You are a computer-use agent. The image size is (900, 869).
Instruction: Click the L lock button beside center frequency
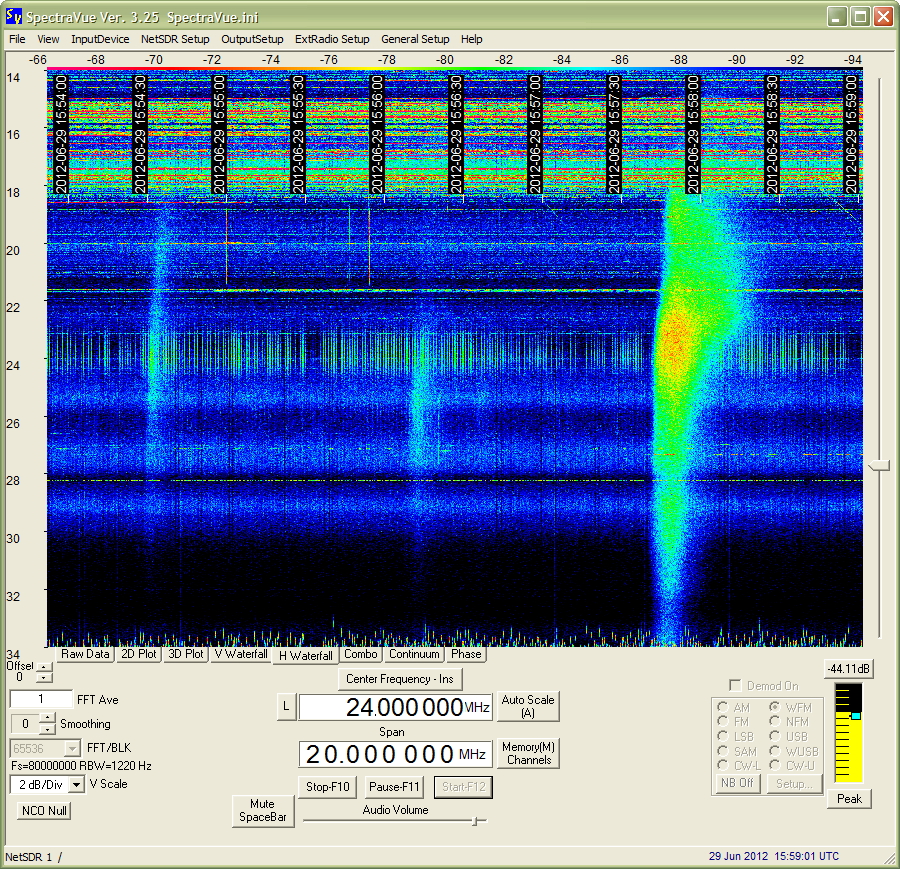click(286, 707)
